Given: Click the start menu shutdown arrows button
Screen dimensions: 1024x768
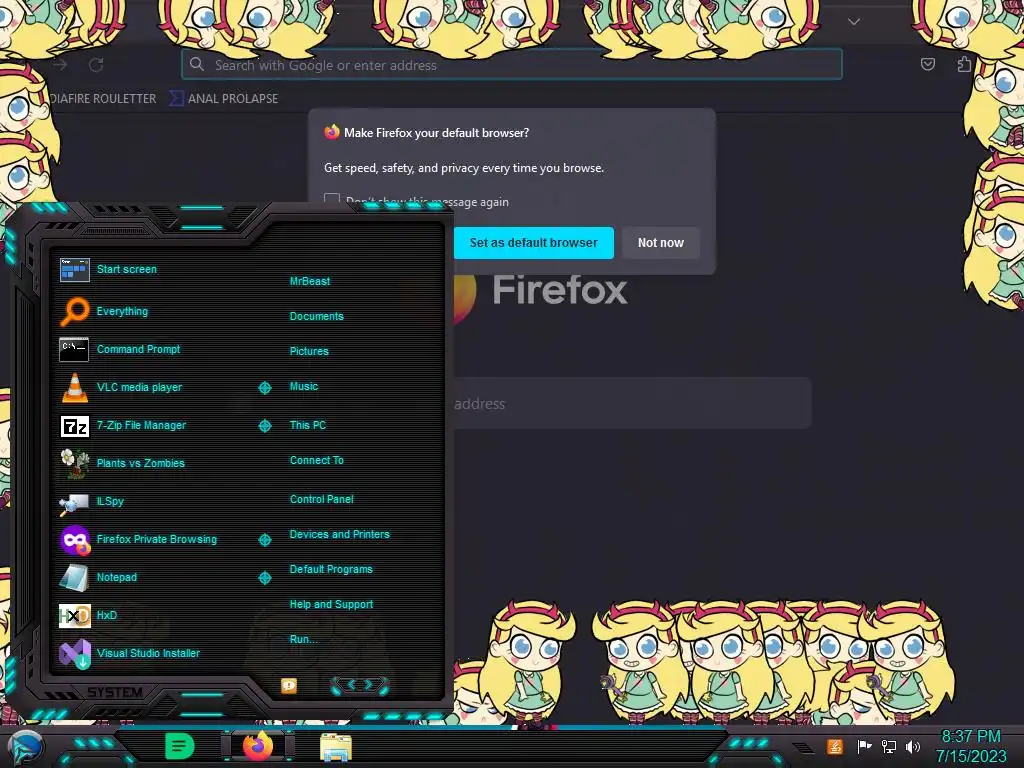Looking at the screenshot, I should click(360, 685).
